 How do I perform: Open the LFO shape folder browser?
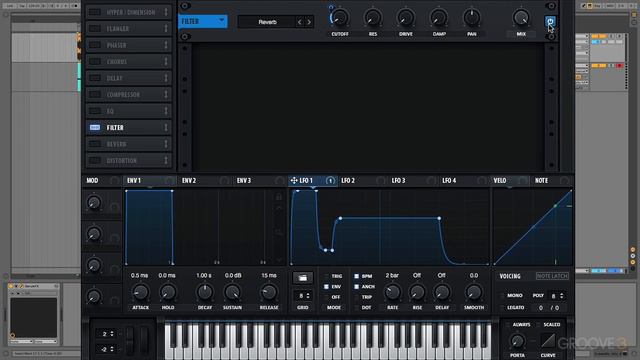coord(302,278)
